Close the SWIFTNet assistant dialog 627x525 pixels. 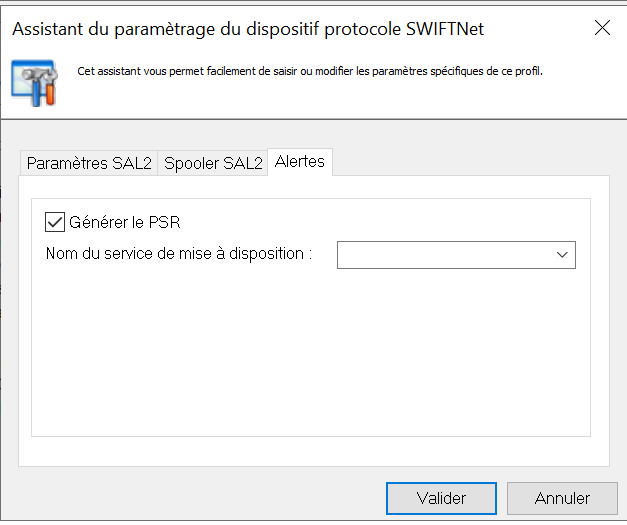[602, 28]
